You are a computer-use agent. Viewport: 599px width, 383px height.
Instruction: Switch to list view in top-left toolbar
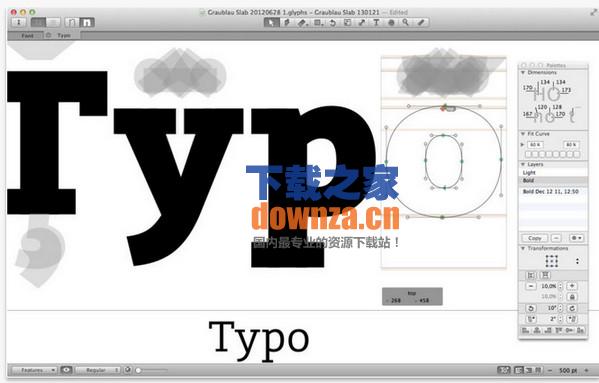coord(53,23)
